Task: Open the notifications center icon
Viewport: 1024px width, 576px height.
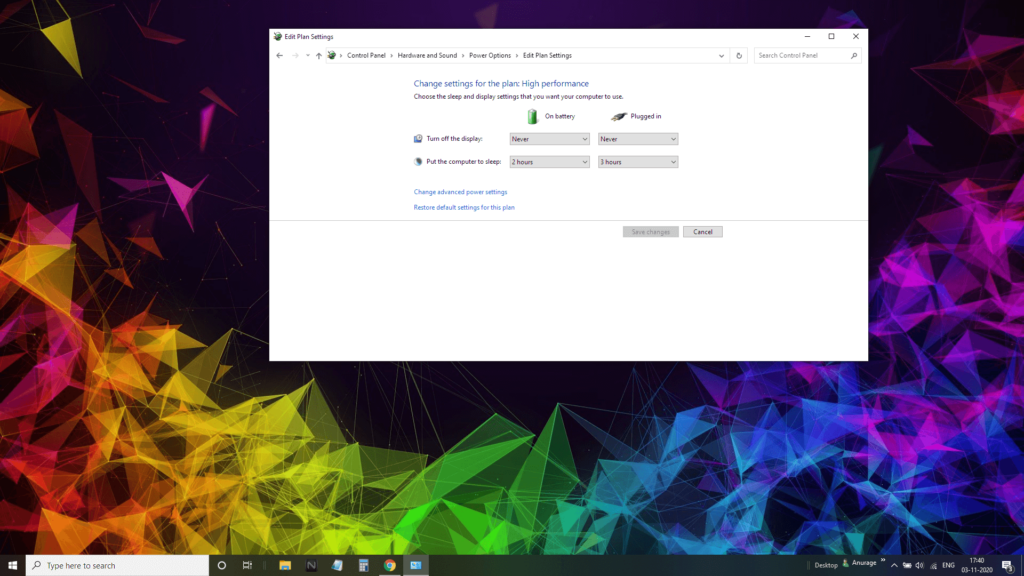Action: pyautogui.click(x=1006, y=565)
